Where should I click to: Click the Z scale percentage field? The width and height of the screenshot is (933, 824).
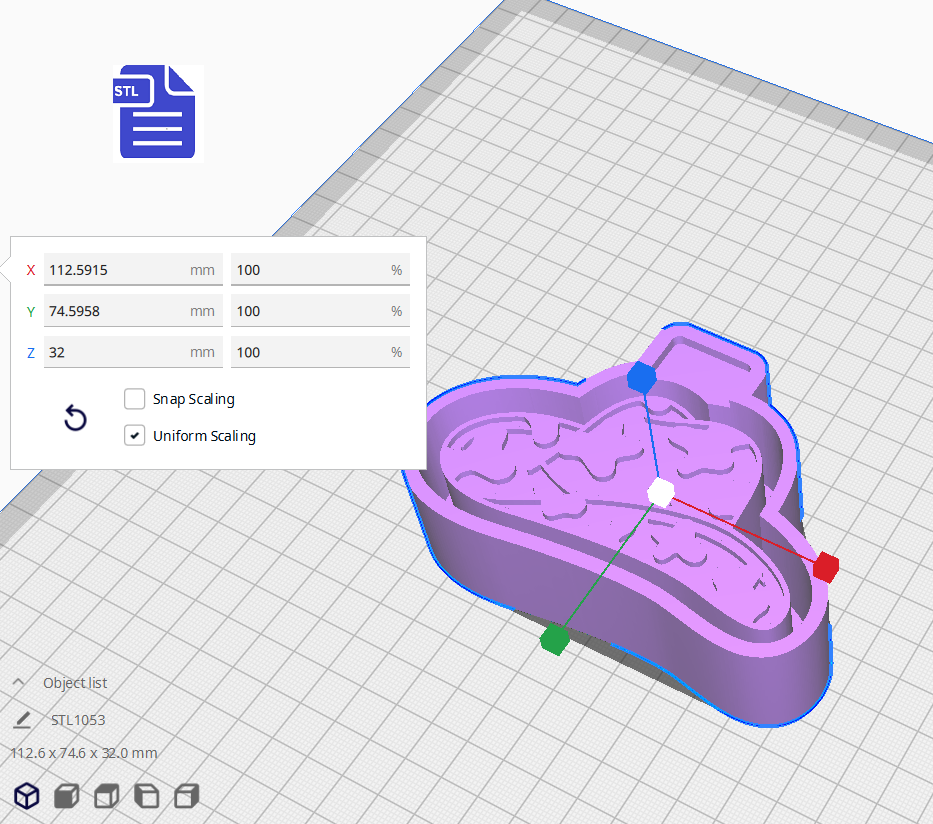[310, 352]
